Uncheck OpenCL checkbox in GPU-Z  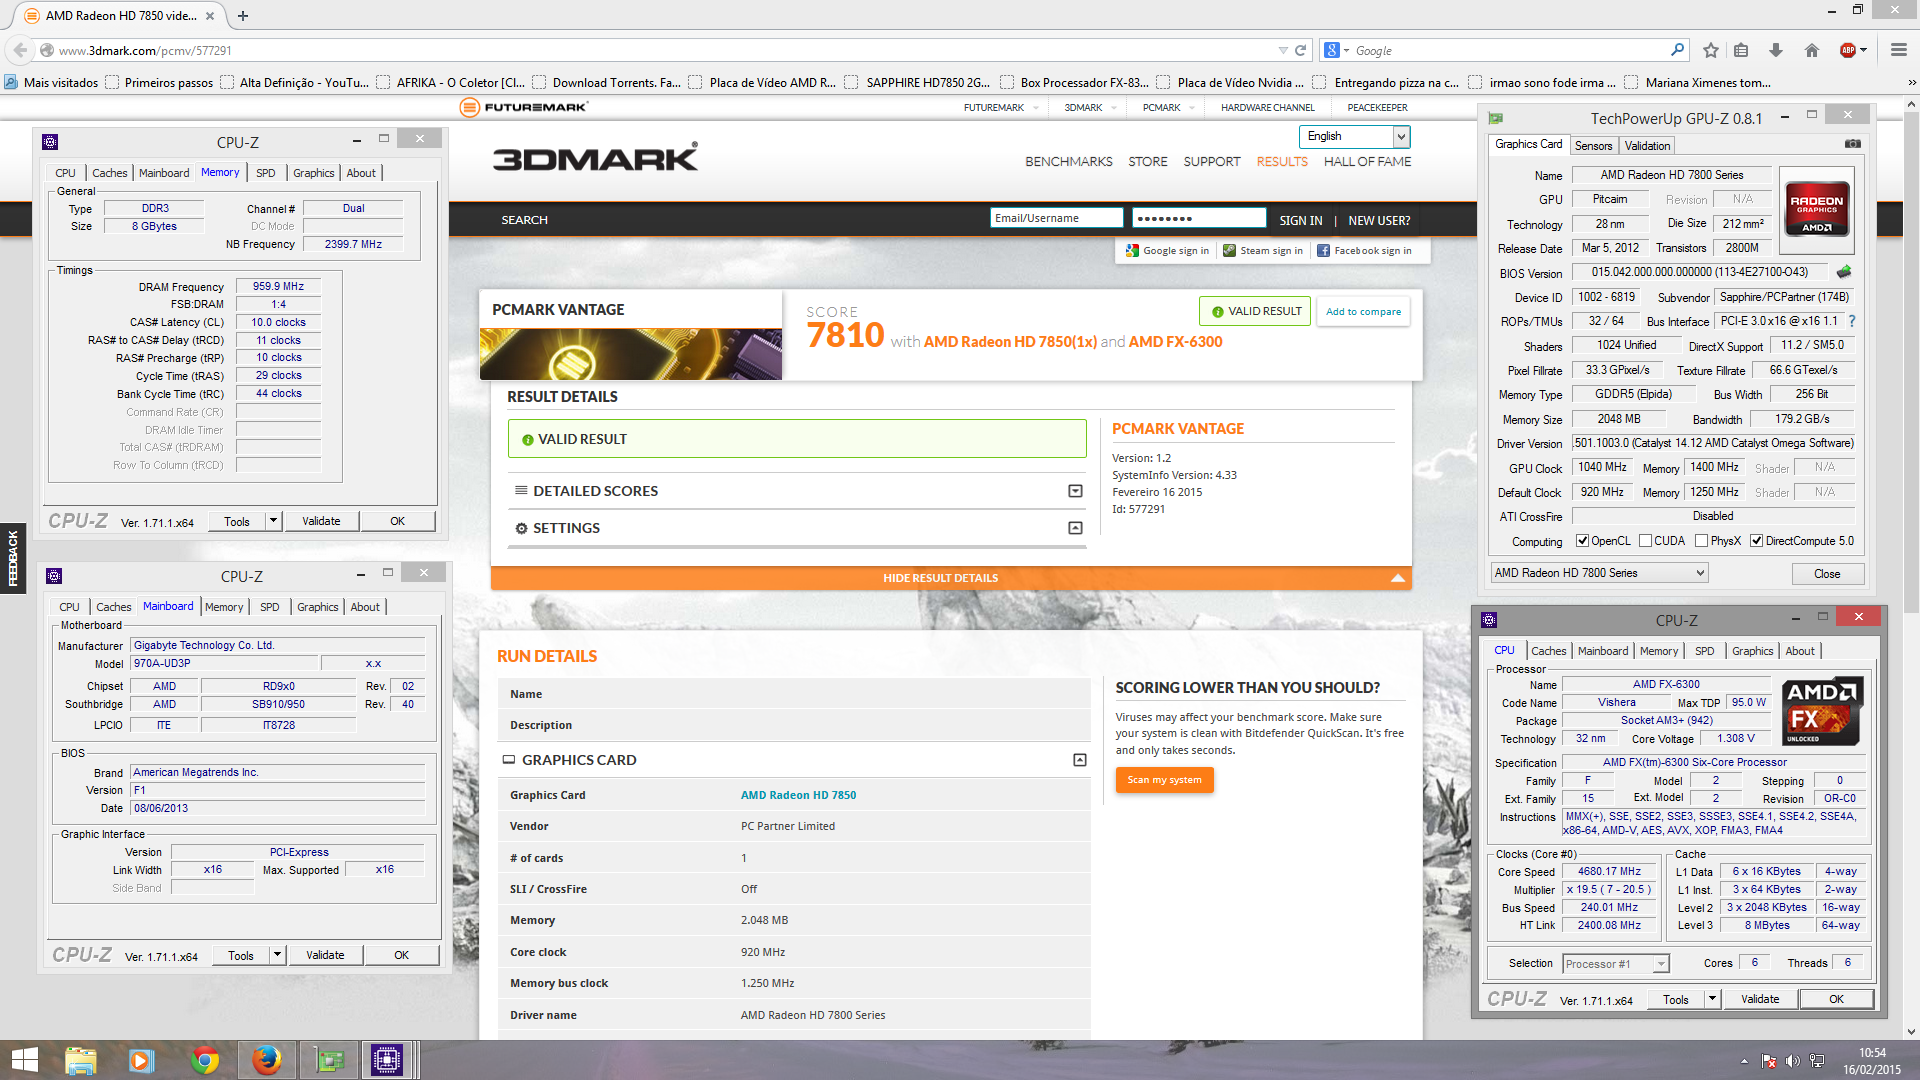click(x=1582, y=541)
